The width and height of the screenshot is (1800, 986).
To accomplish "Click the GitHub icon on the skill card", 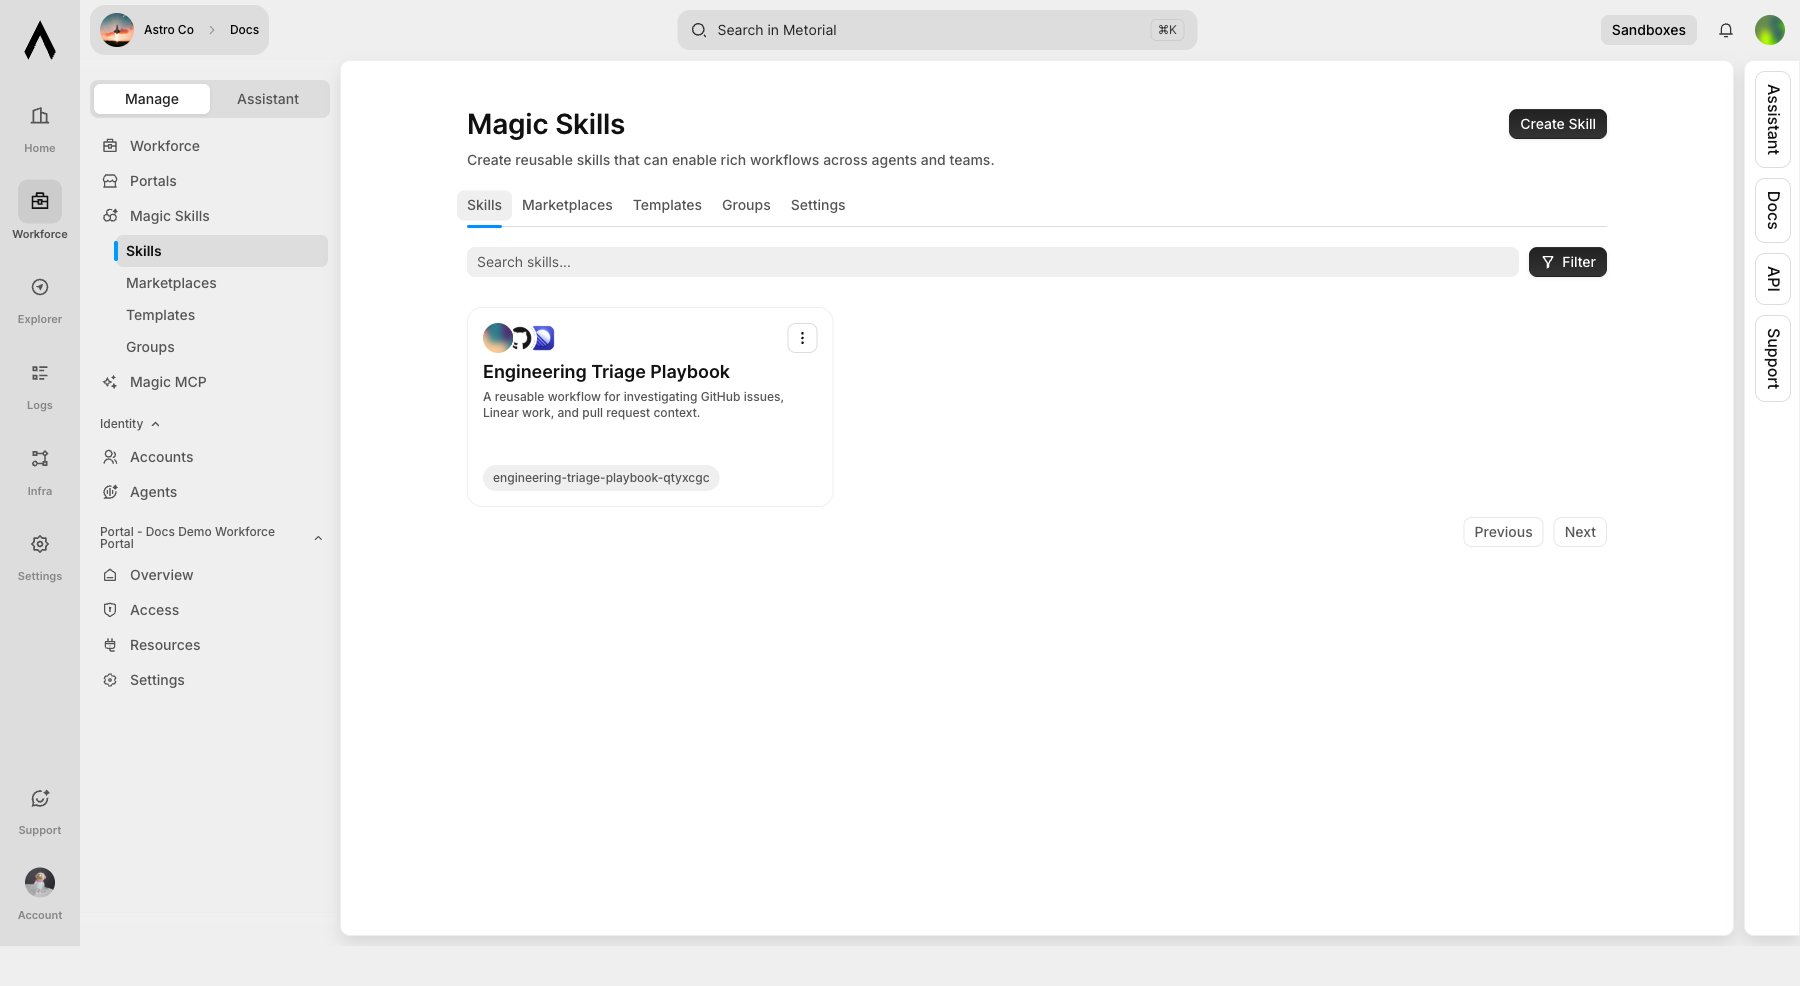I will [521, 338].
